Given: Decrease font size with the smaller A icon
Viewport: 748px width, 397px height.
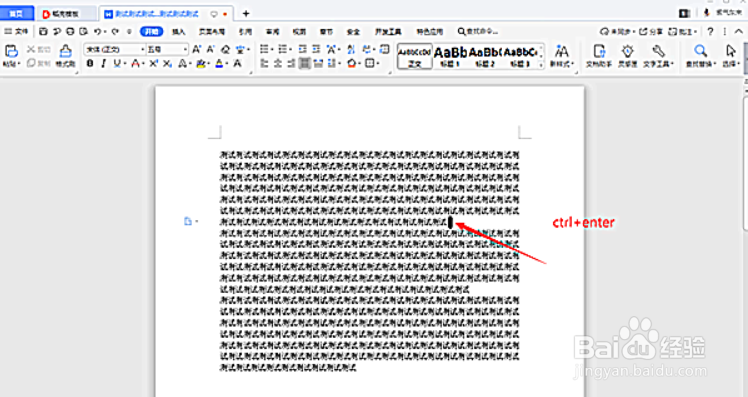Looking at the screenshot, I should (210, 49).
